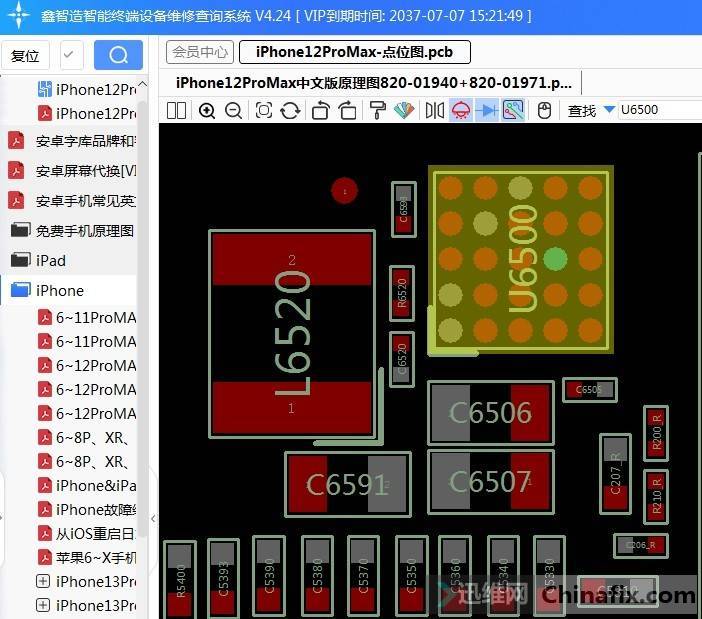The image size is (702, 619).
Task: Switch to the iPhone12ProMax-点位图.pcb tab
Action: click(354, 53)
